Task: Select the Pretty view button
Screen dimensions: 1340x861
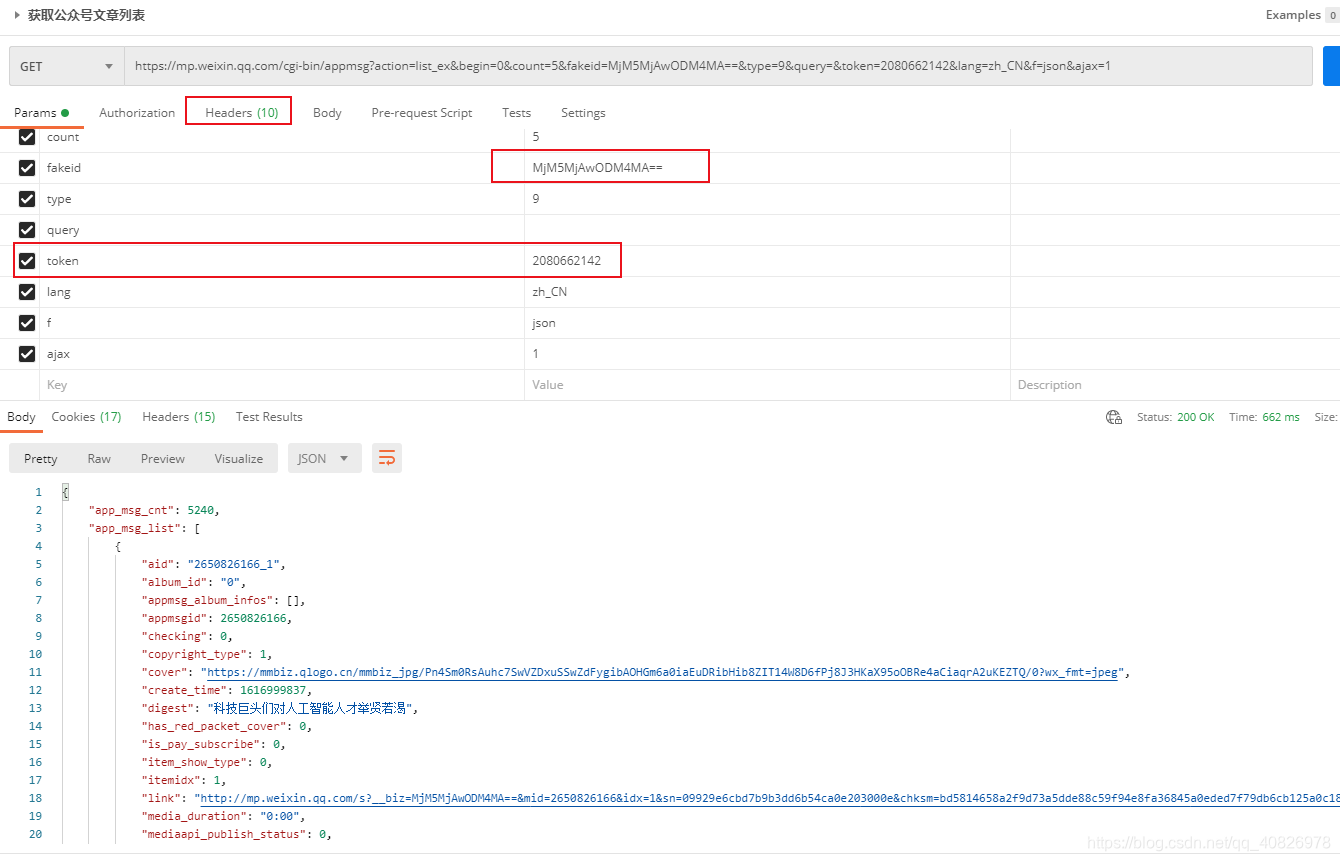Action: coord(41,459)
